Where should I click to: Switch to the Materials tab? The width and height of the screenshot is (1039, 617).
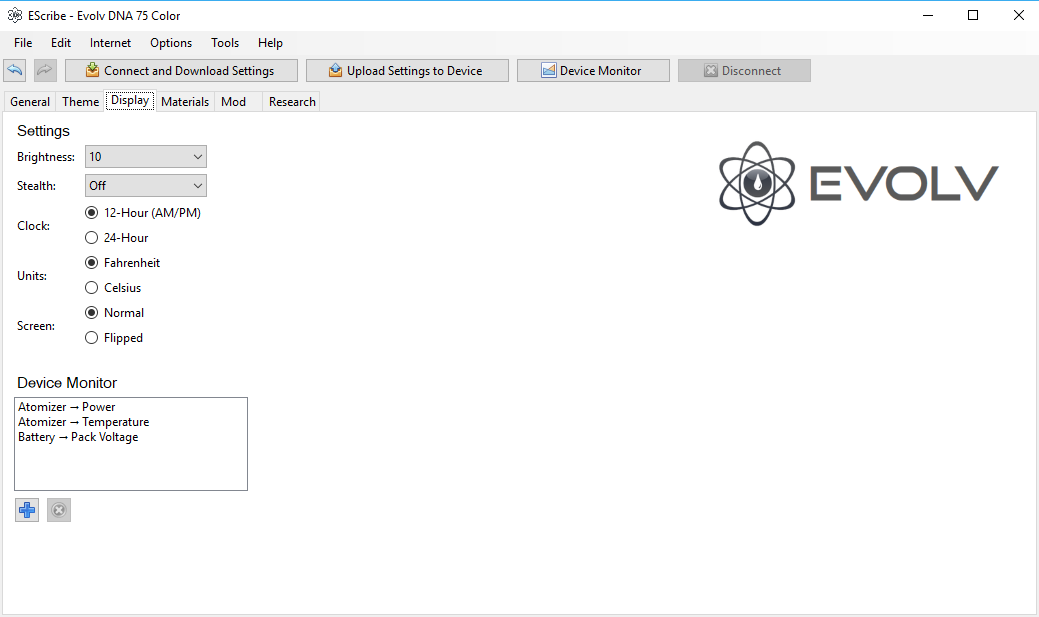pyautogui.click(x=185, y=102)
